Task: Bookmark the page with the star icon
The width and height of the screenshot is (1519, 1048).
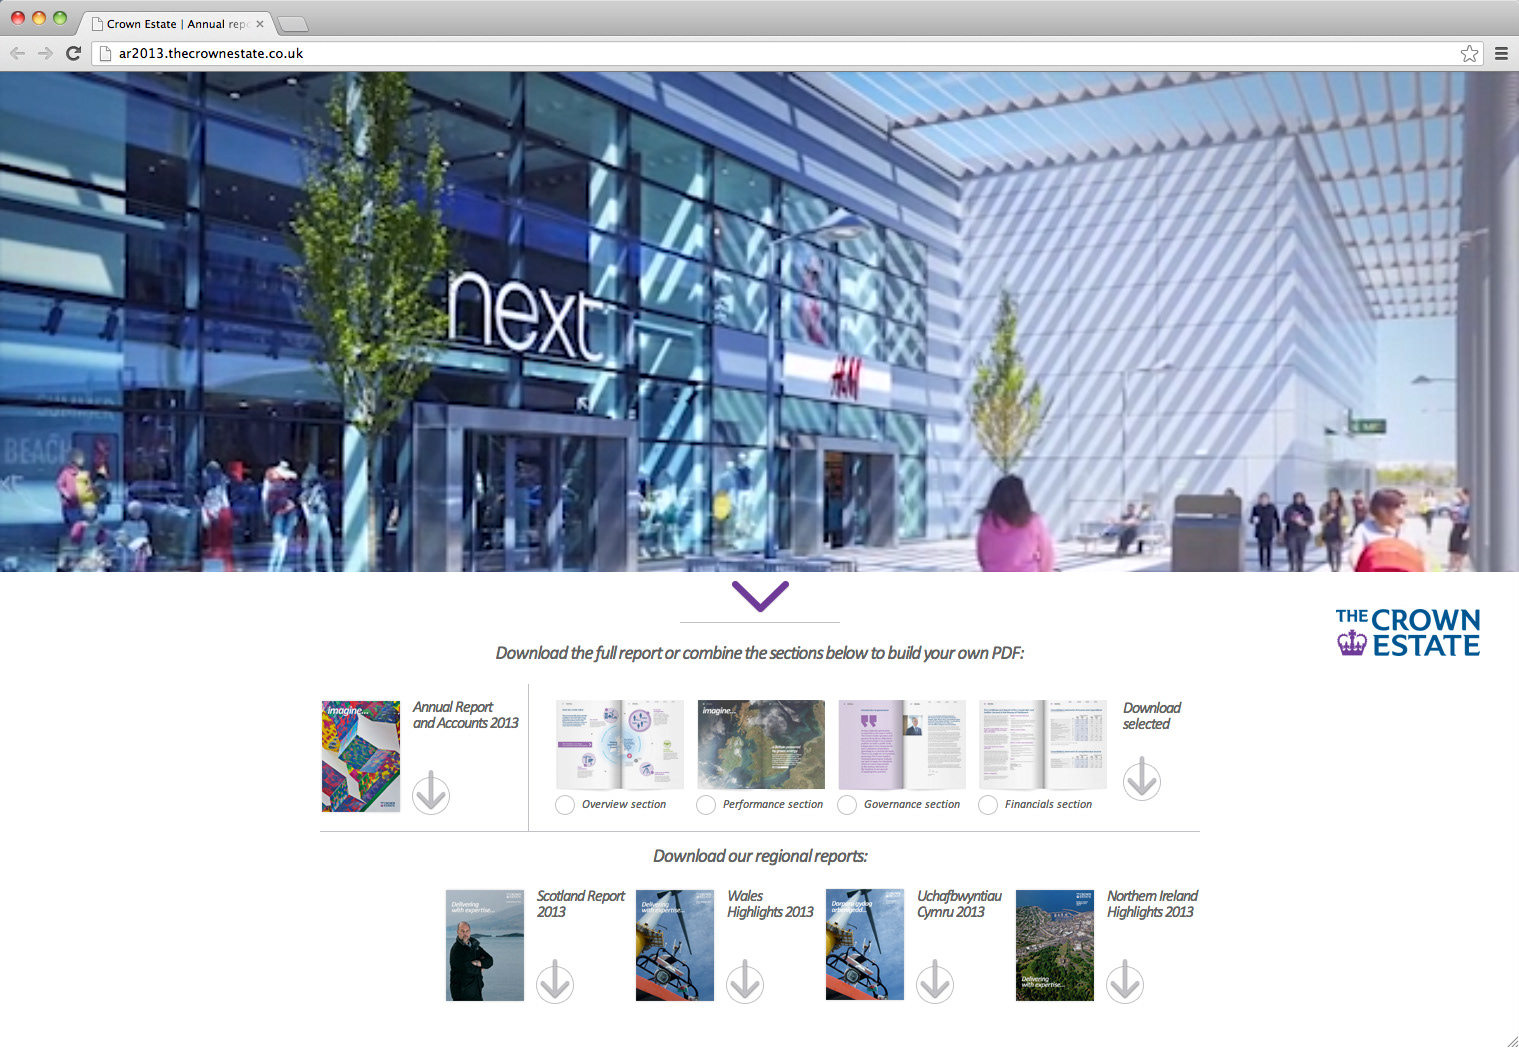Action: click(1469, 54)
